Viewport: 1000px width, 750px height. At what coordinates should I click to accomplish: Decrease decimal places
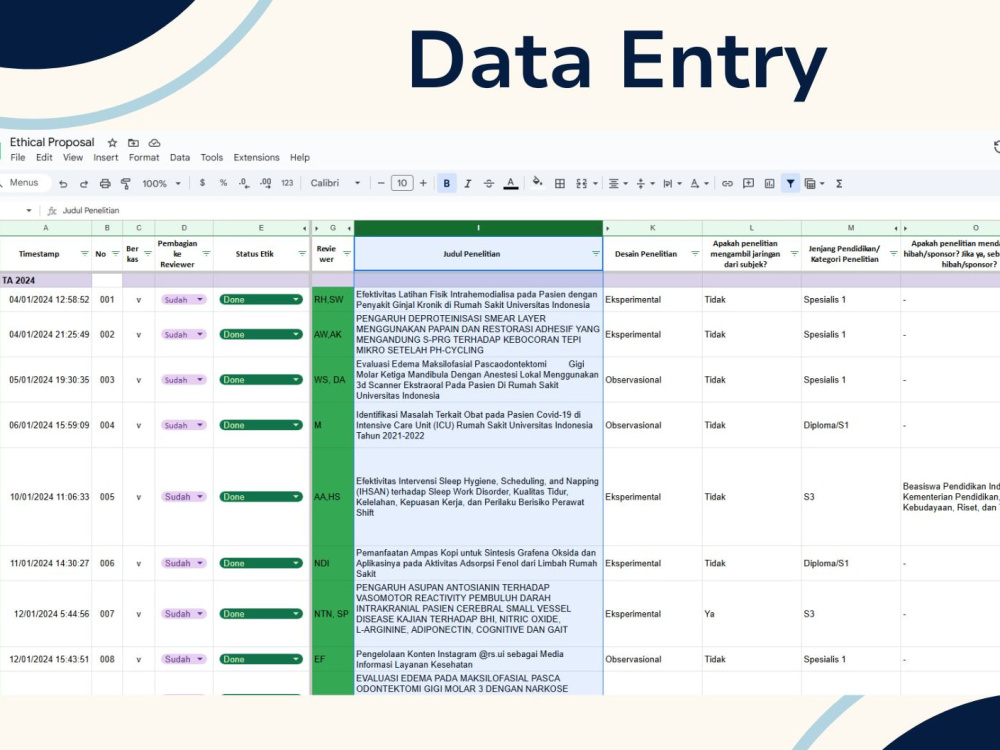click(x=244, y=183)
